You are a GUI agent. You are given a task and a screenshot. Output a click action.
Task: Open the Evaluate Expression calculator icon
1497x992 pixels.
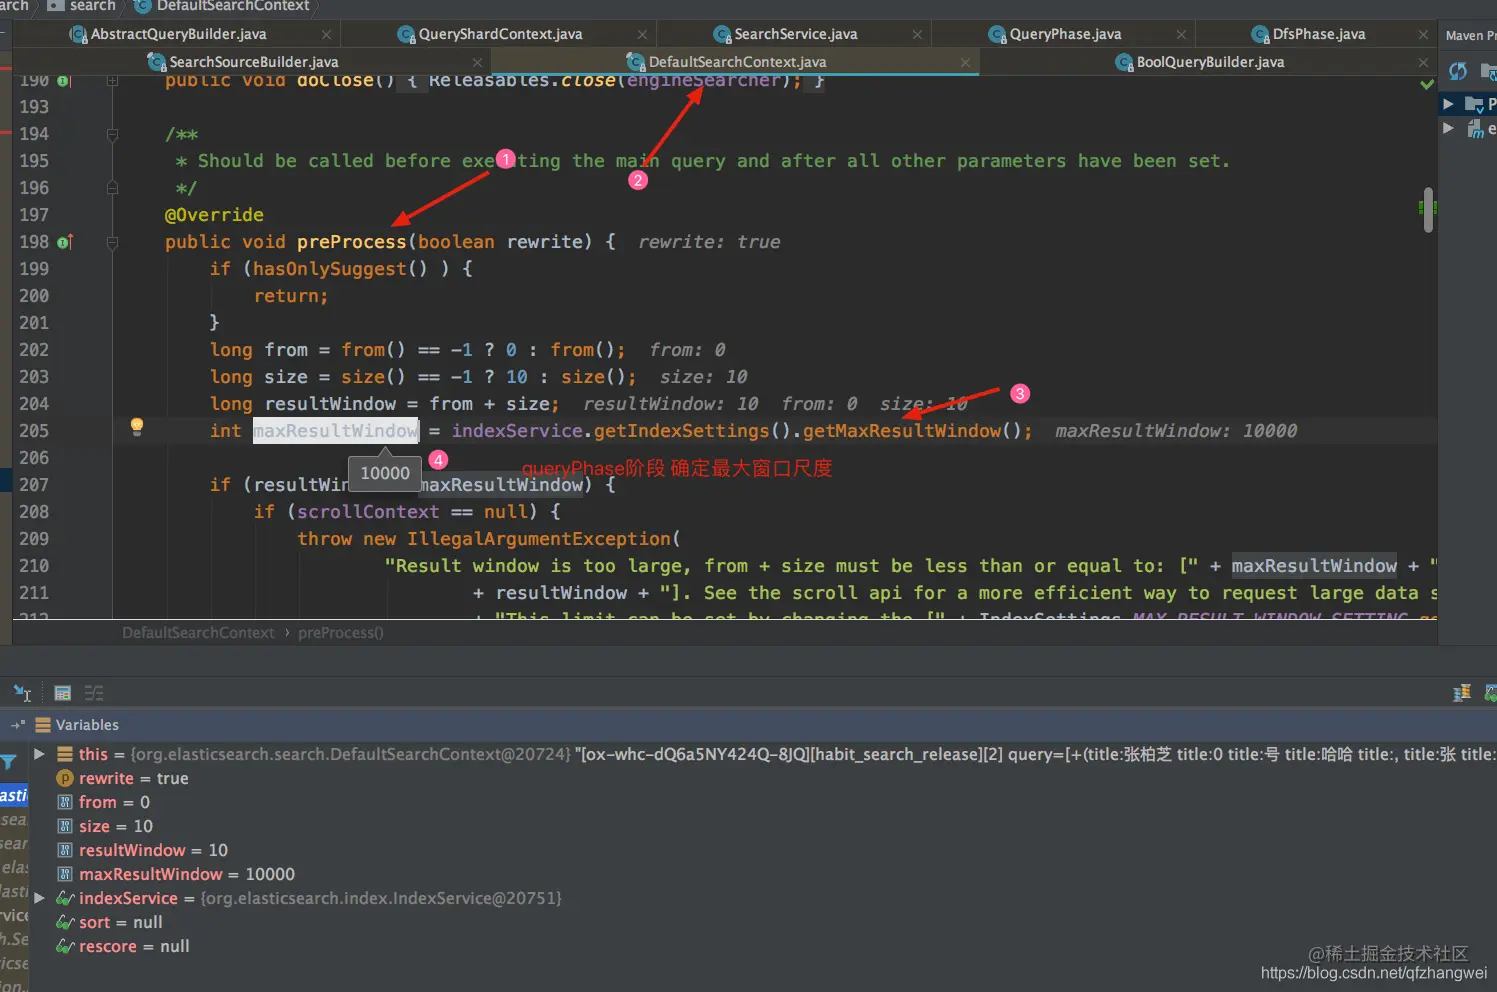[62, 693]
